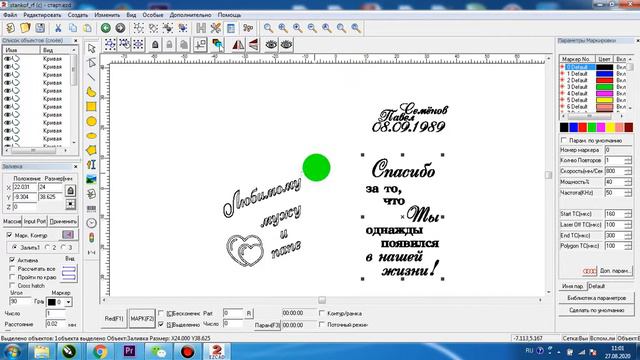This screenshot has height=360, width=640.
Task: Toggle visibility of first Кривая object
Action: [x=7, y=59]
